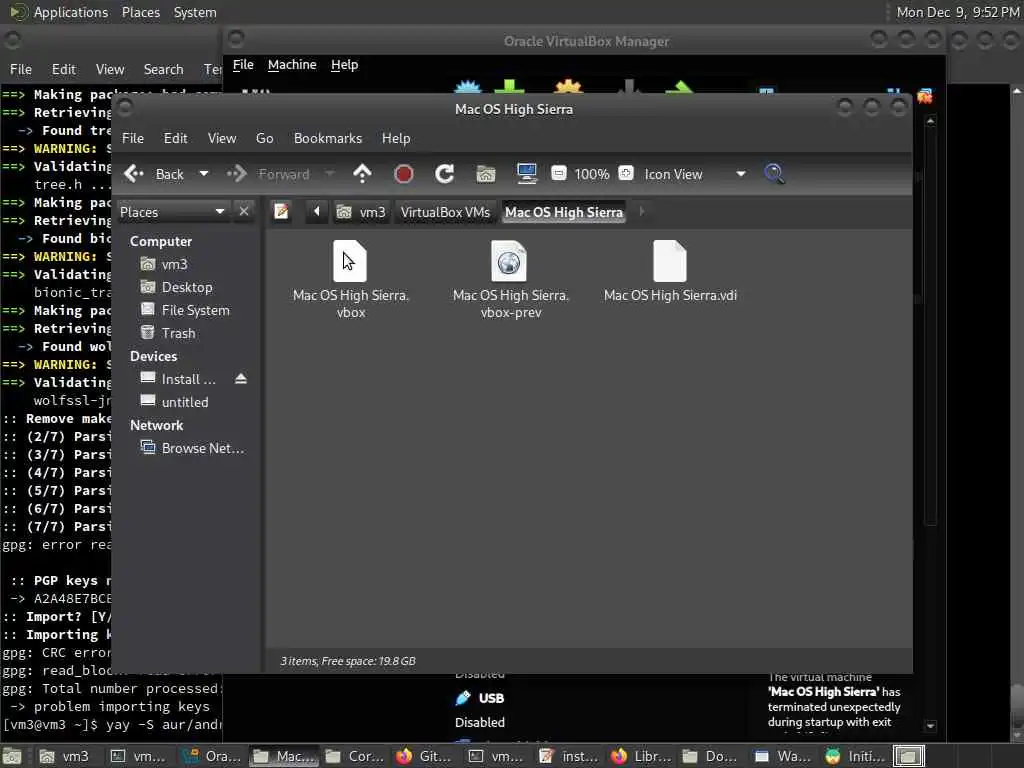Open the file manager Edit menu
The width and height of the screenshot is (1024, 768).
coord(175,138)
